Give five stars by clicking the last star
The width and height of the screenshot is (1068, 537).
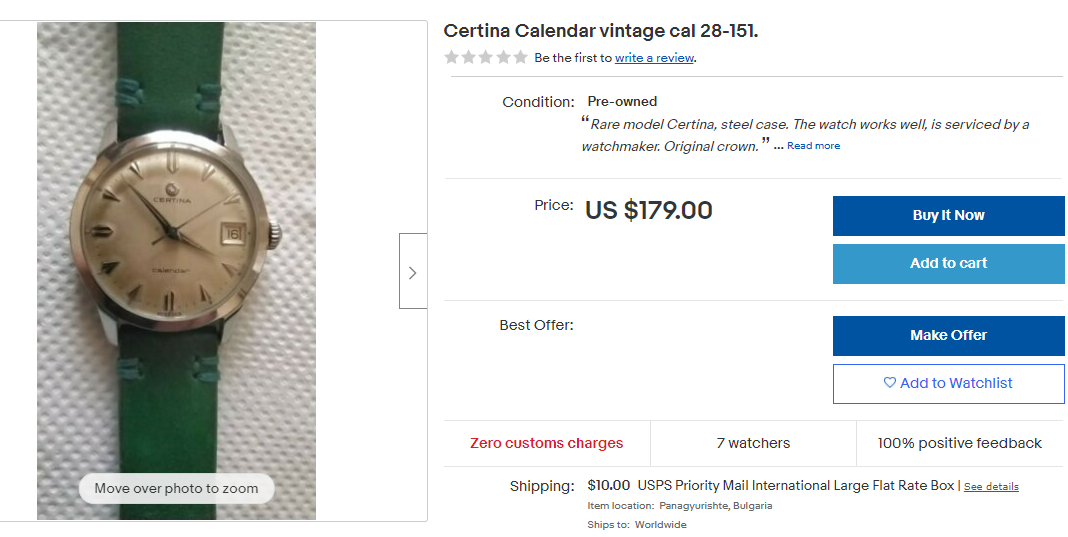(520, 58)
